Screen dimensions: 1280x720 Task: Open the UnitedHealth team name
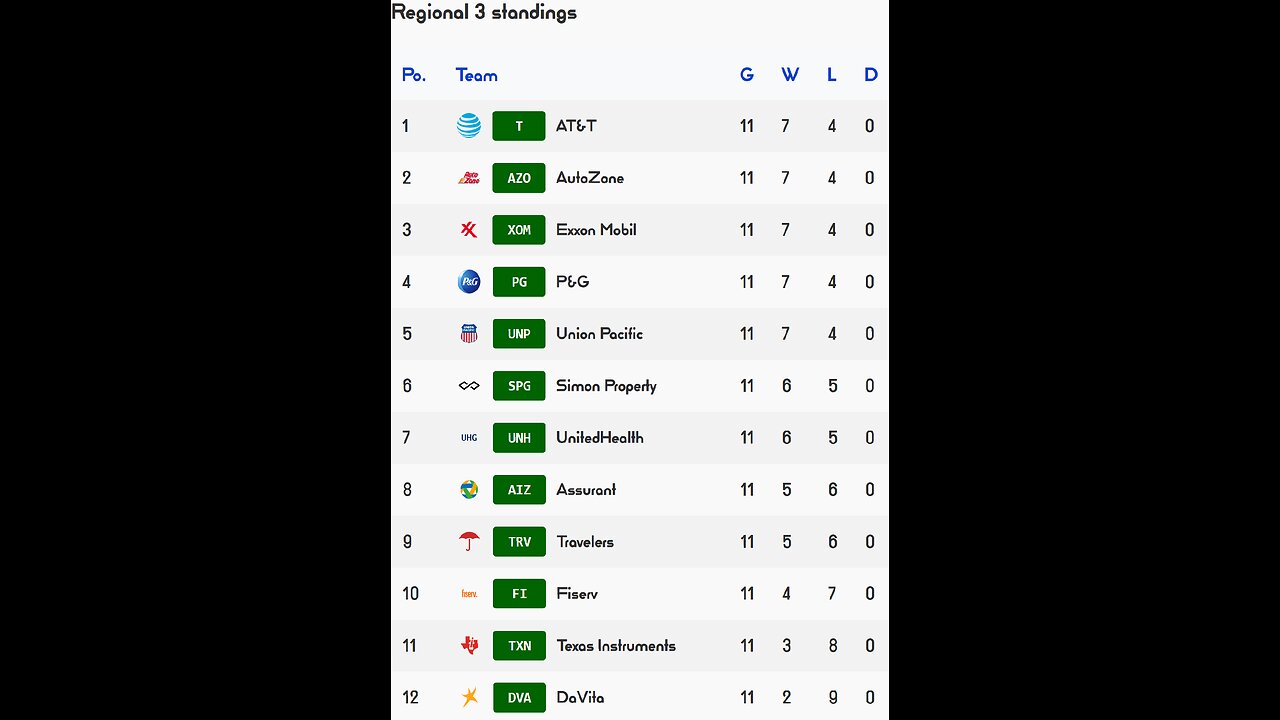point(600,438)
